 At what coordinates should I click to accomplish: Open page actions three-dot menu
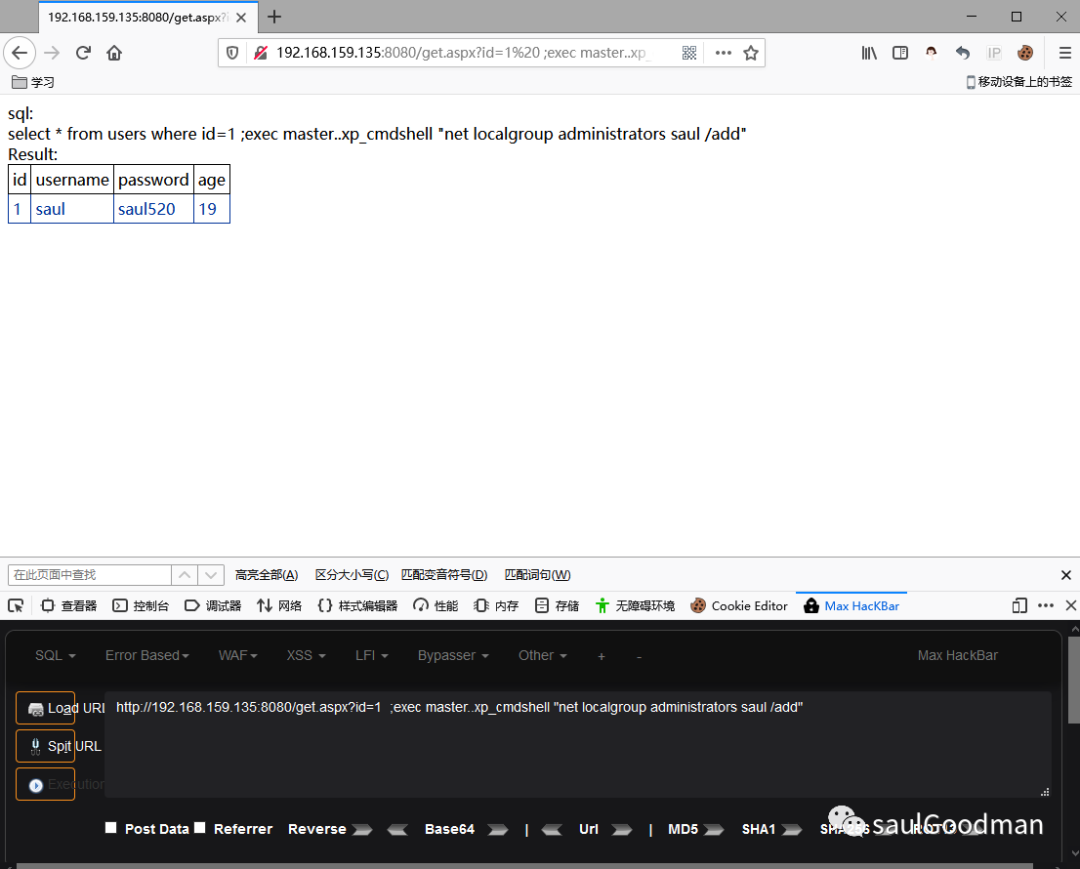point(723,53)
